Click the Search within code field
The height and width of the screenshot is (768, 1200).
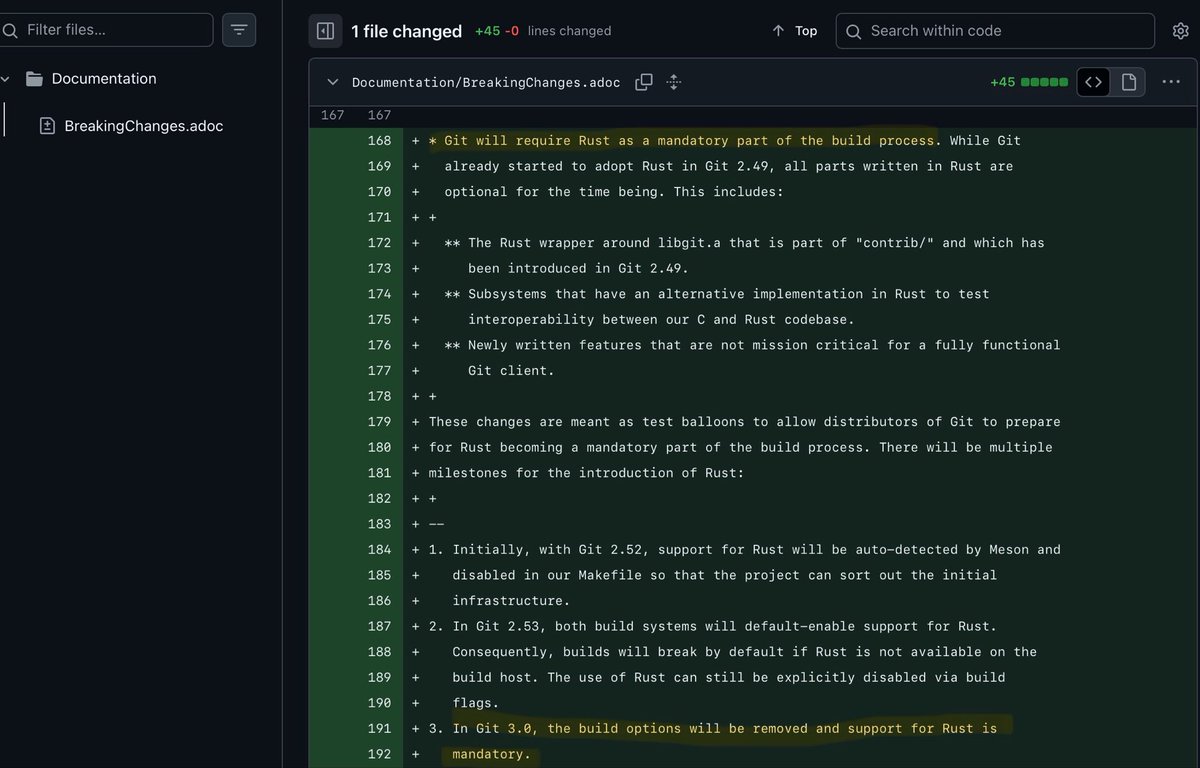click(x=995, y=31)
